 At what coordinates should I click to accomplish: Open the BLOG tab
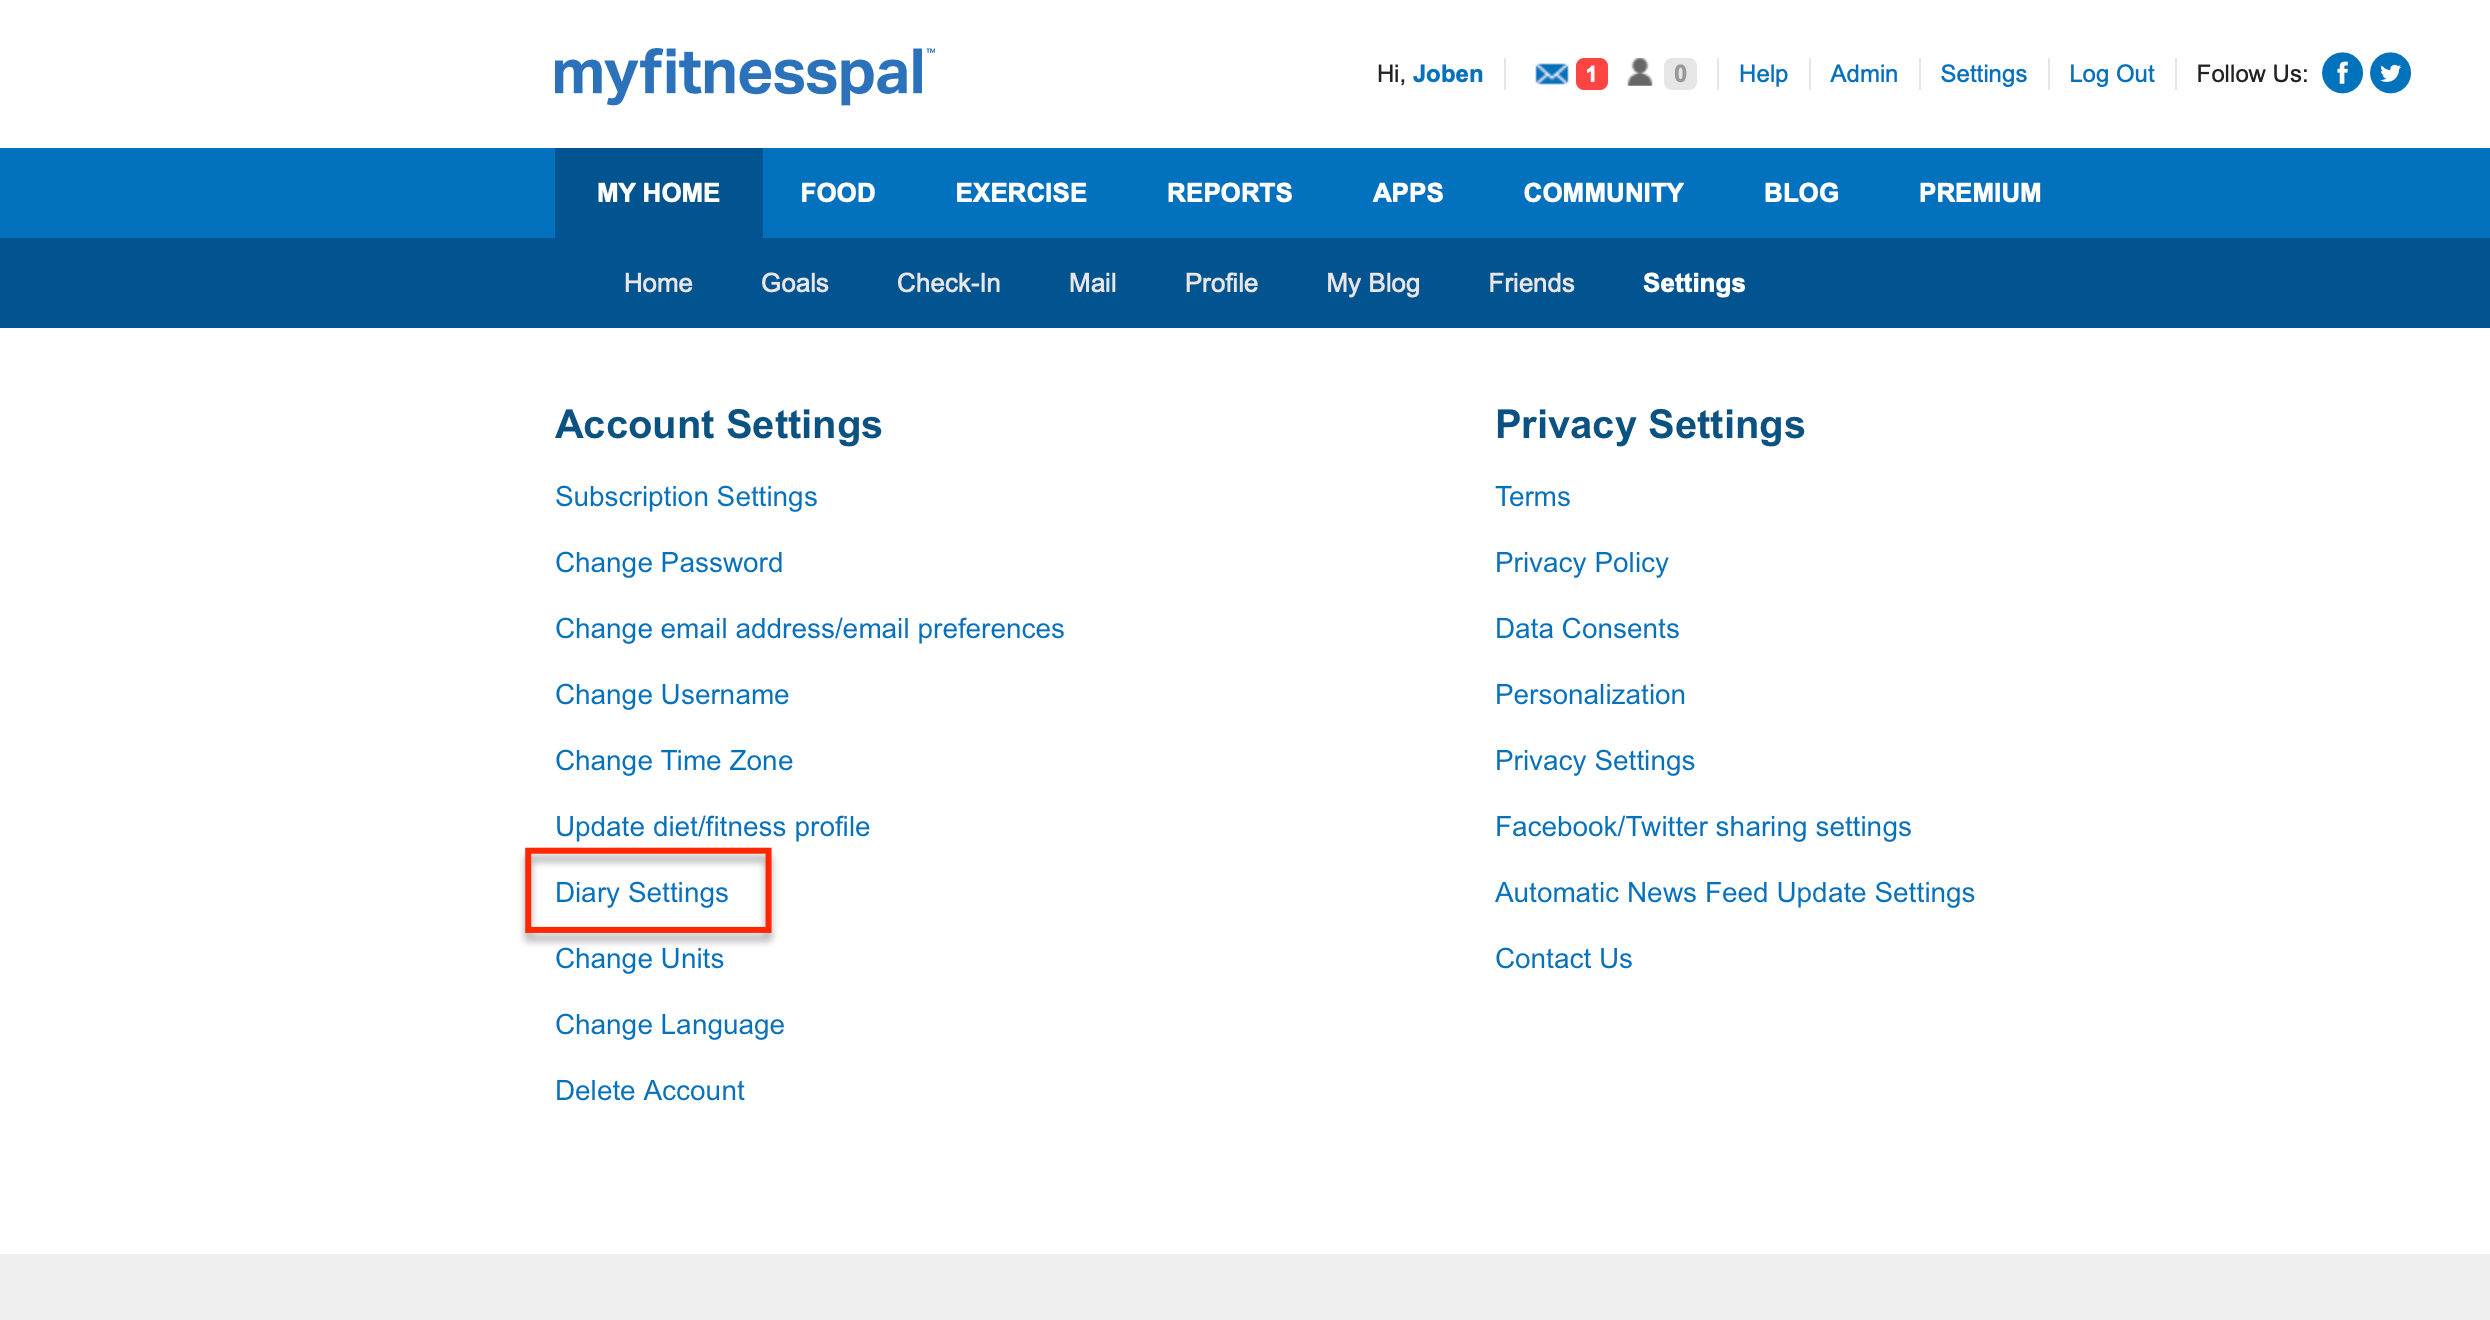tap(1801, 193)
